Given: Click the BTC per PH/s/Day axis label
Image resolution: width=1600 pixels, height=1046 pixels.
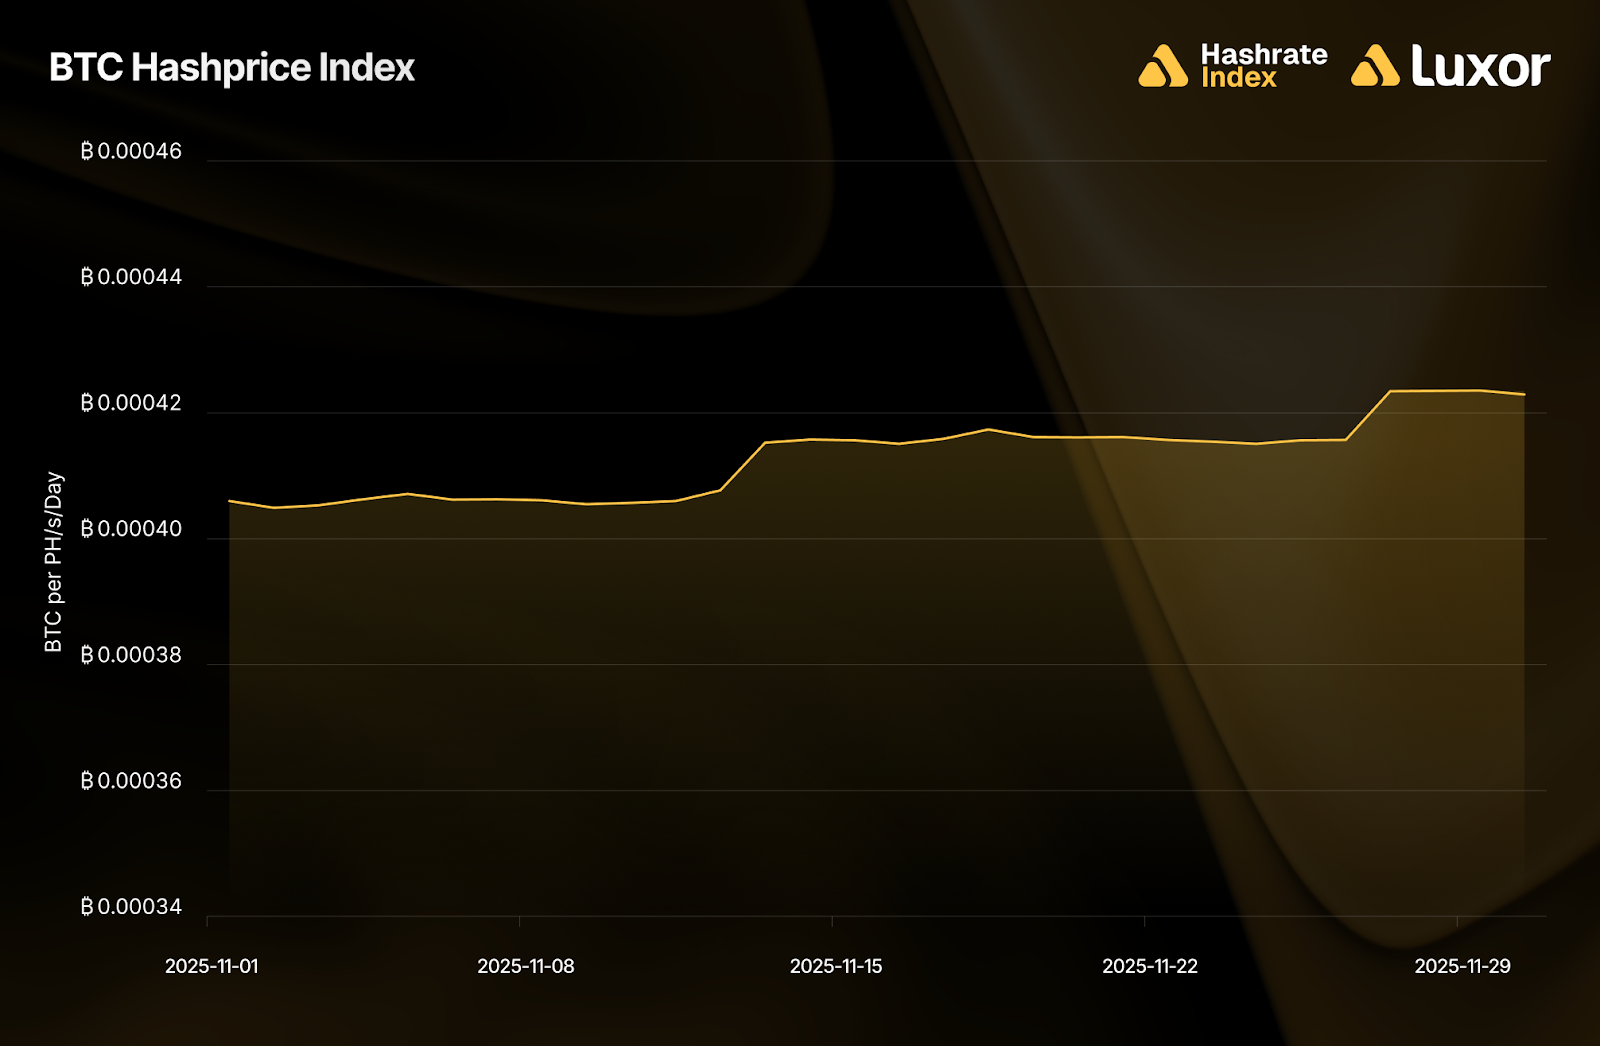Looking at the screenshot, I should (x=54, y=562).
